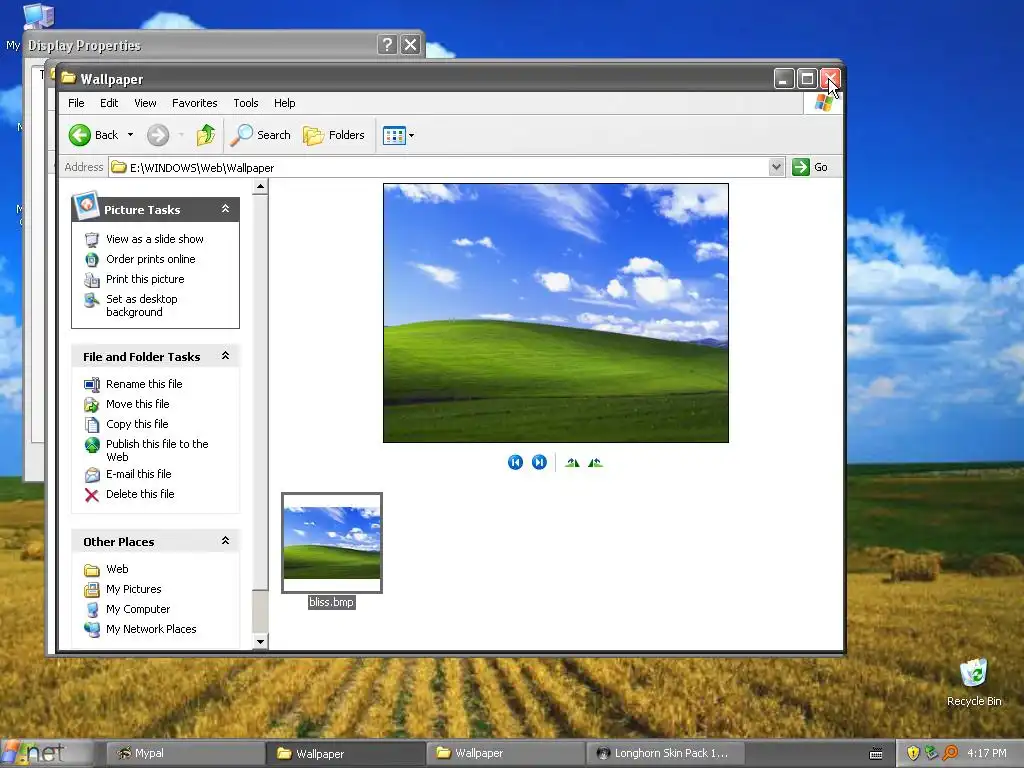Open the Search pane
Image resolution: width=1024 pixels, height=768 pixels.
[260, 135]
